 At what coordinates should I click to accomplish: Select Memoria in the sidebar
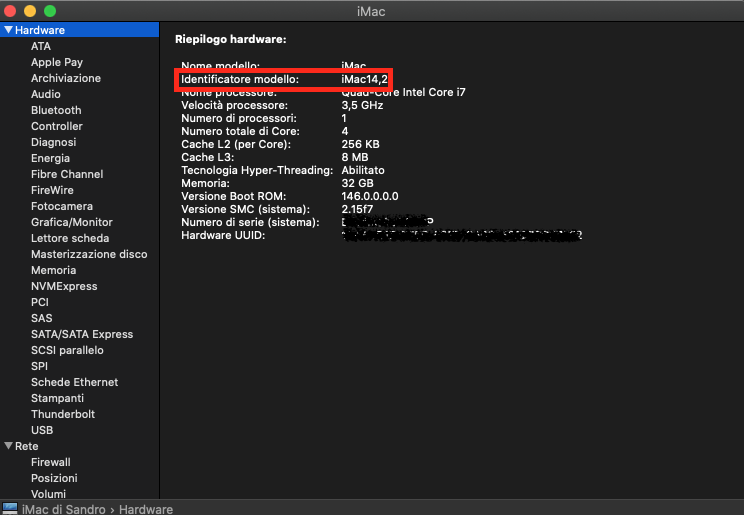tap(54, 271)
